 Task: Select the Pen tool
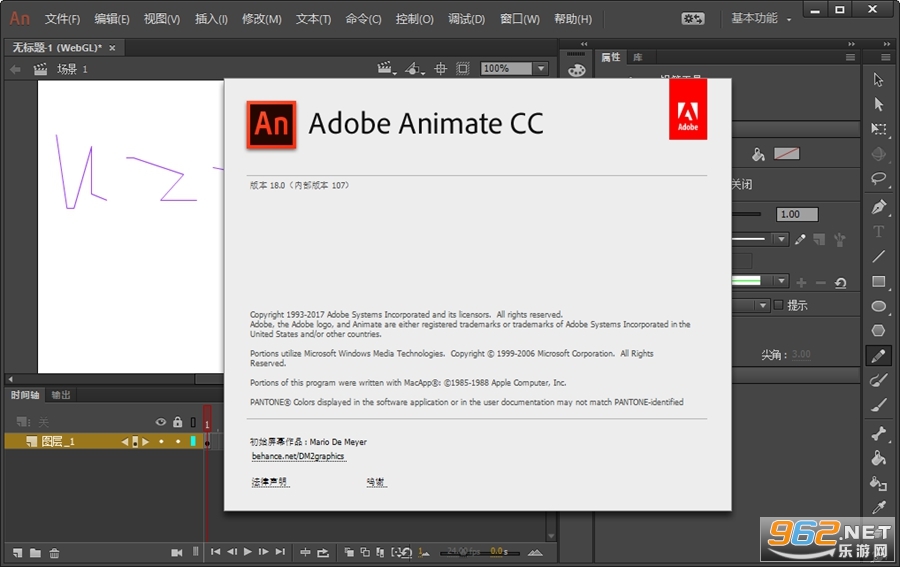tap(878, 207)
